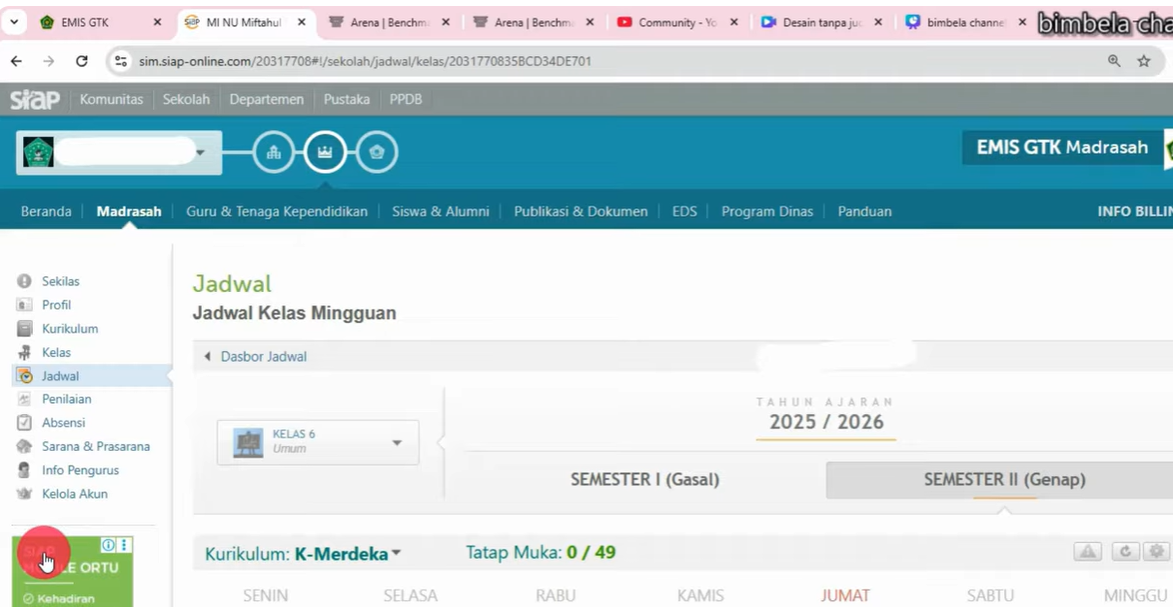The width and height of the screenshot is (1173, 607).
Task: Go back via Dasbor Jadwal link
Action: tap(263, 356)
